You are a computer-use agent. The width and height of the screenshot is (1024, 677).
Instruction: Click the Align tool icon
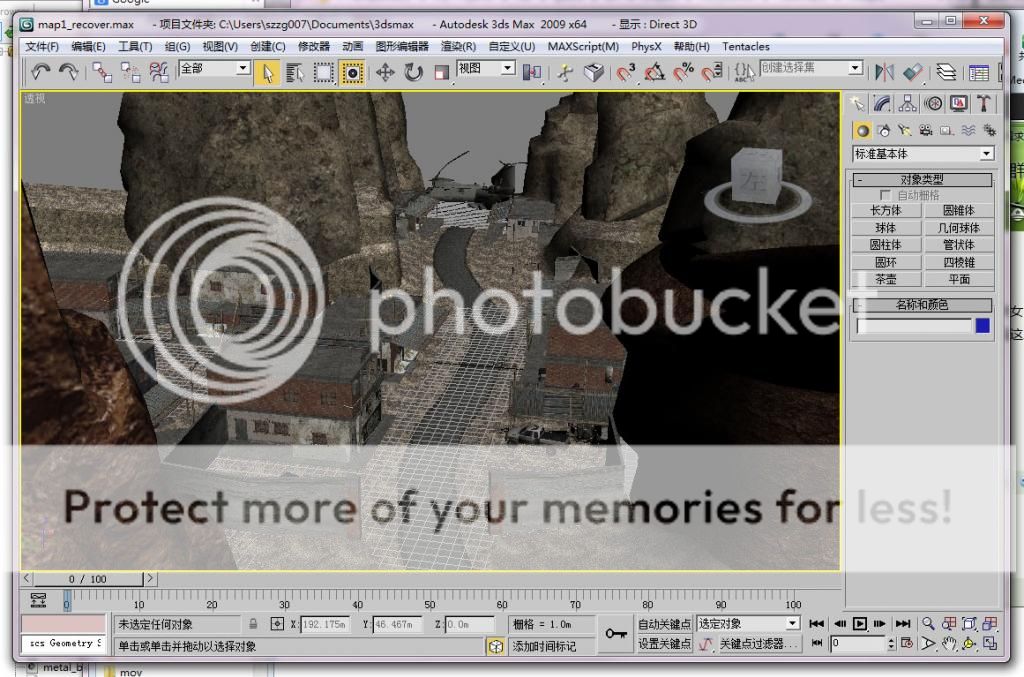pos(913,72)
